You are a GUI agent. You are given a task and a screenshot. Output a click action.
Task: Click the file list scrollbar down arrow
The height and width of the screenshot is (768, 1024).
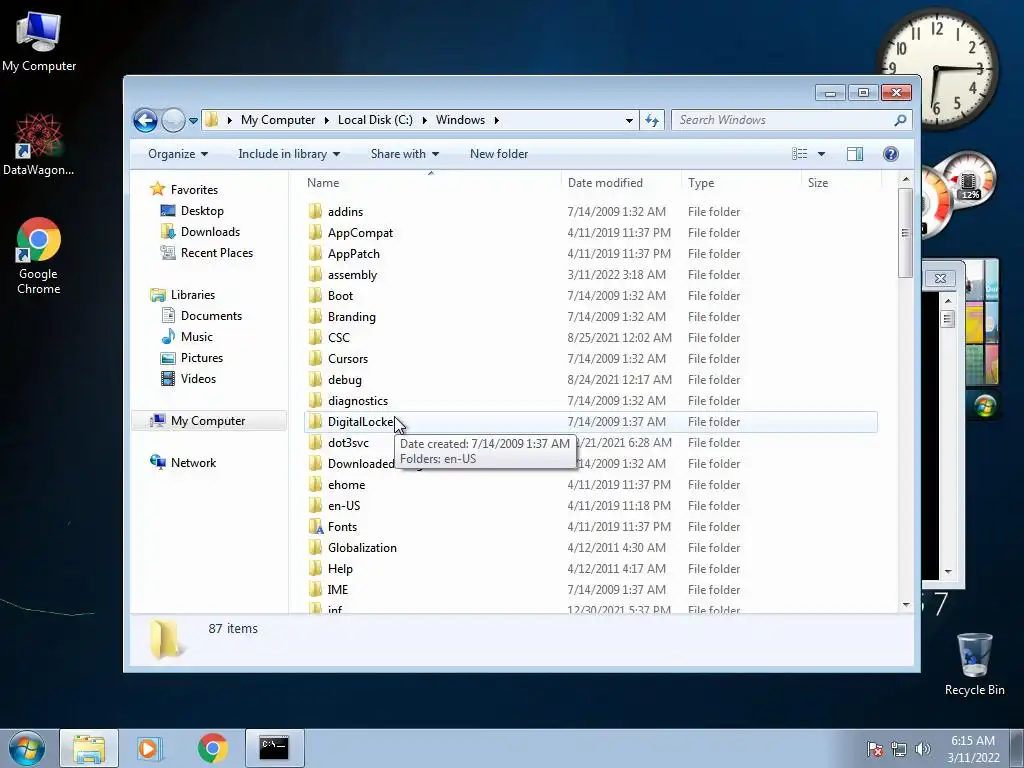click(x=905, y=605)
